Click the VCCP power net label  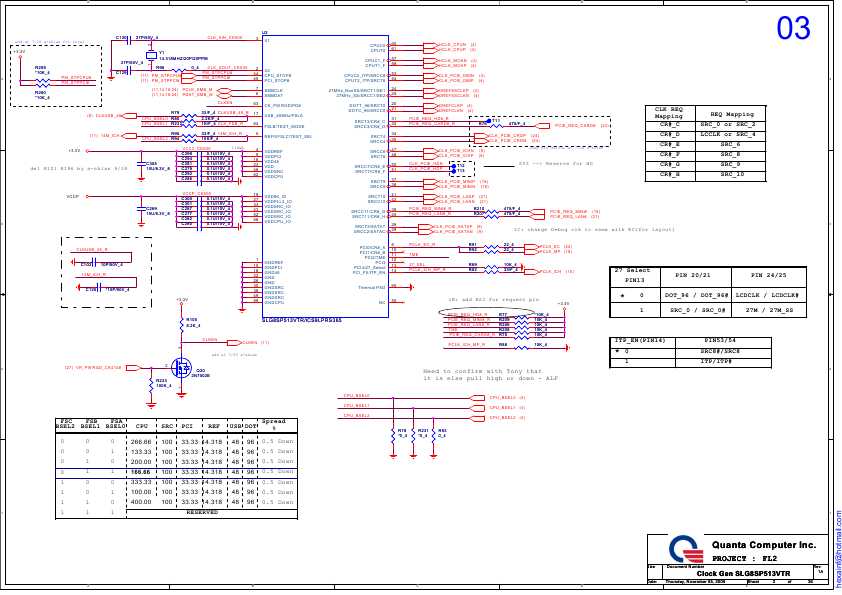[x=72, y=197]
